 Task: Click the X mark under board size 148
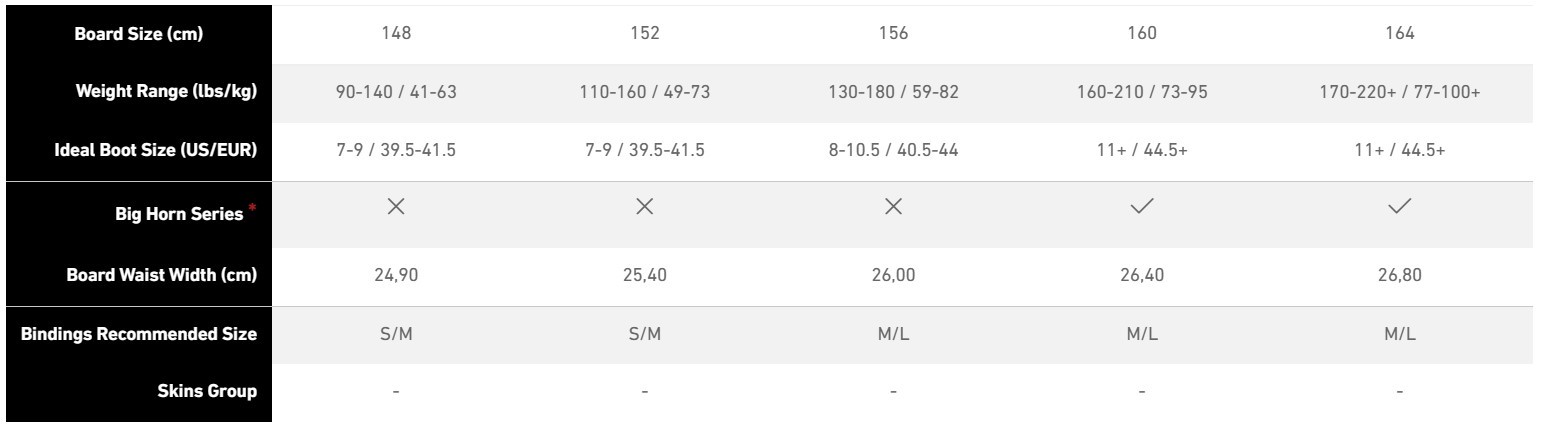coord(396,206)
